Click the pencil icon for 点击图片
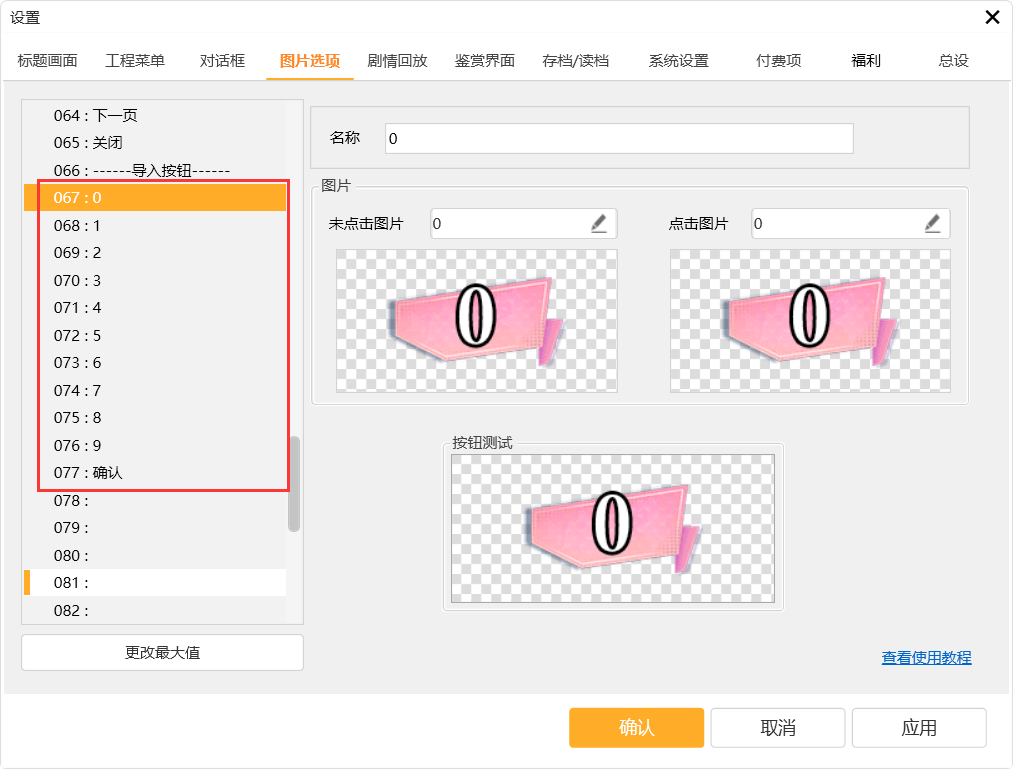This screenshot has width=1013, height=769. click(x=932, y=224)
